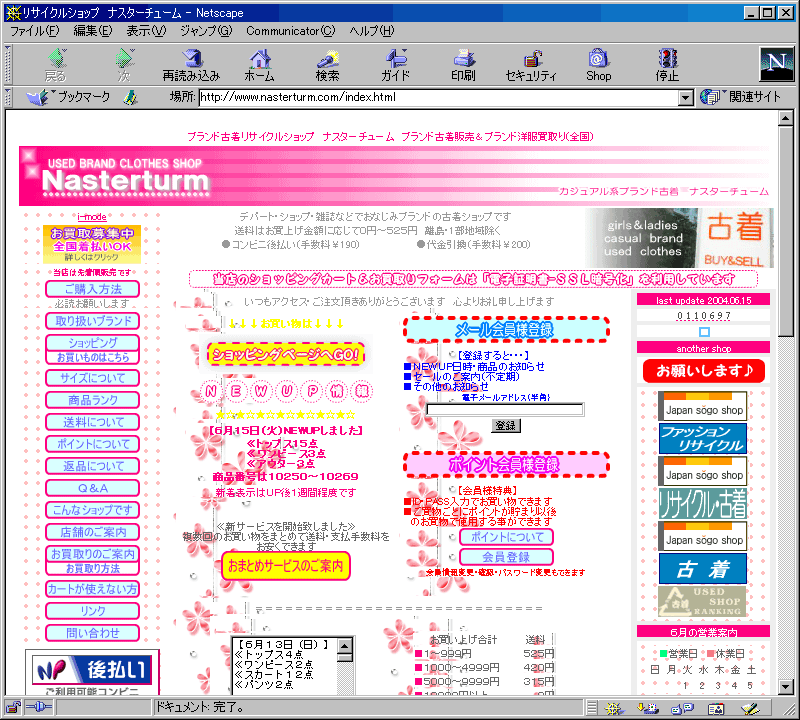The height and width of the screenshot is (720, 800).
Task: Click the ポイントについて button in member section
Action: pos(506,537)
